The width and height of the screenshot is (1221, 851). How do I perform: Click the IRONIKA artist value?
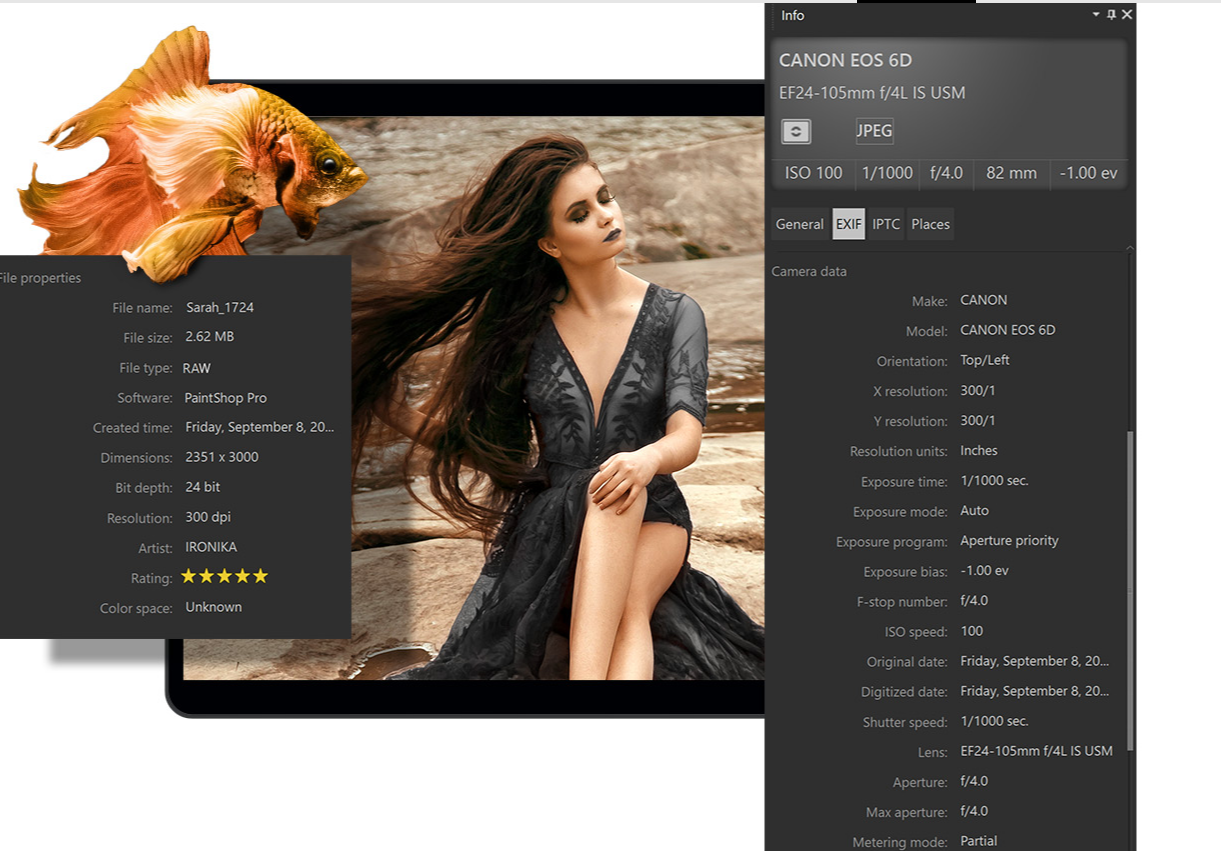pyautogui.click(x=211, y=547)
